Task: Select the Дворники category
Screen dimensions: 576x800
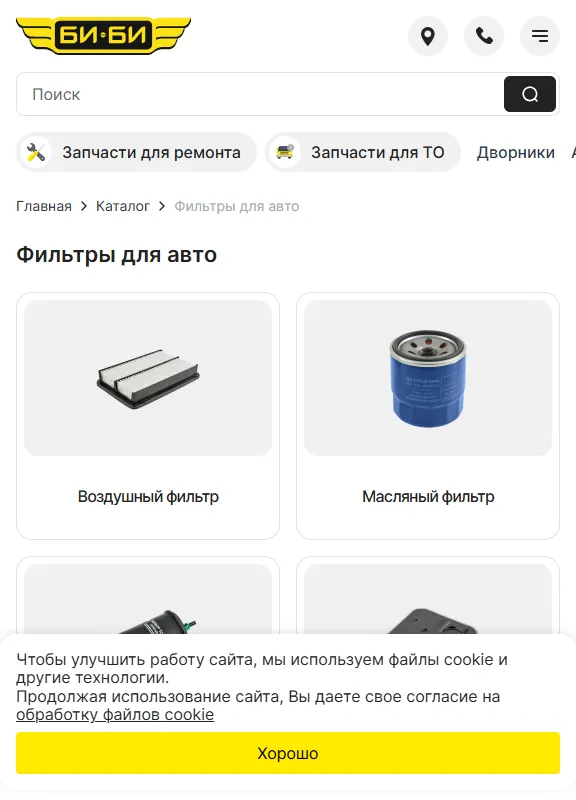Action: tap(515, 152)
